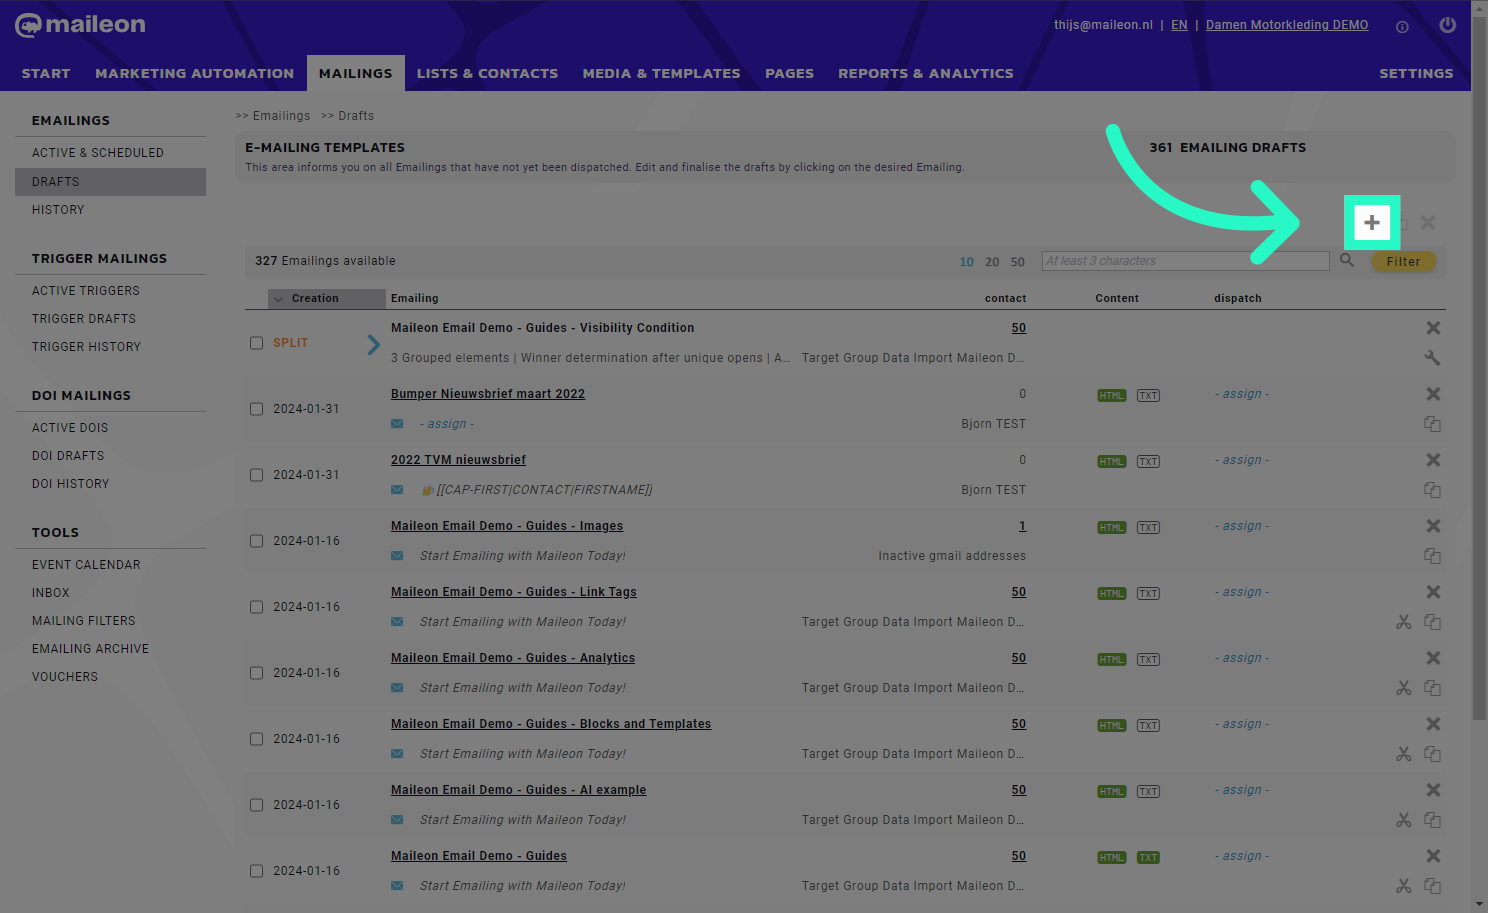The image size is (1488, 913).
Task: Show 20 emailings per page
Action: click(992, 262)
